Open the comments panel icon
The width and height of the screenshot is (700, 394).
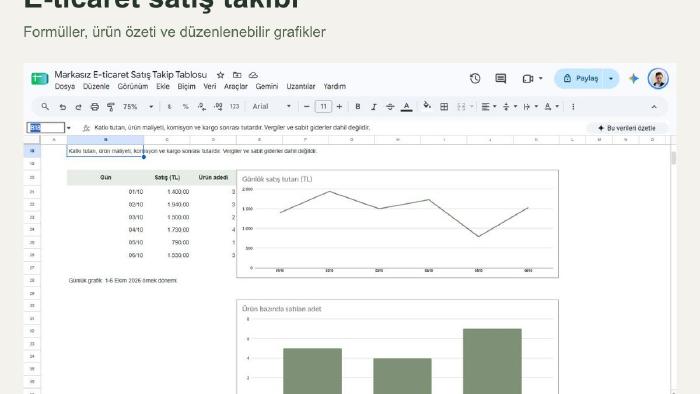(x=500, y=79)
